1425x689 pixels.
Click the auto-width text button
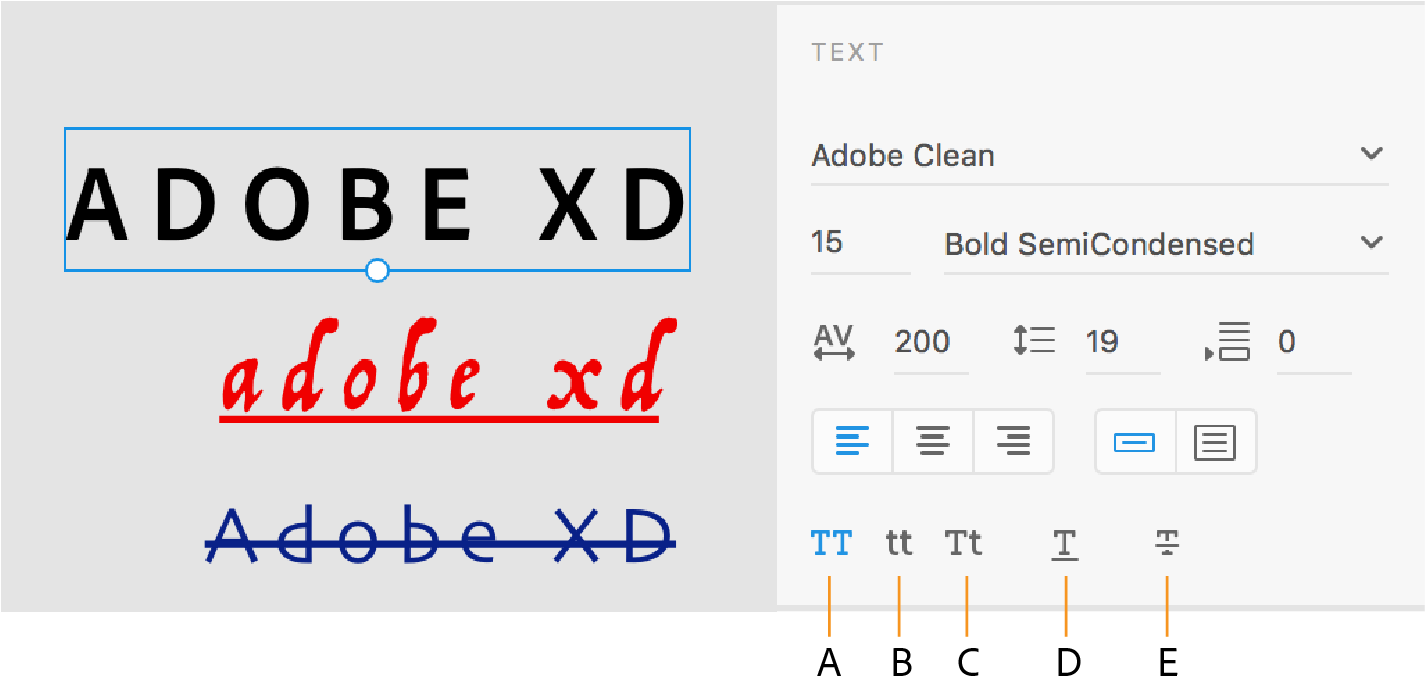pos(1134,441)
